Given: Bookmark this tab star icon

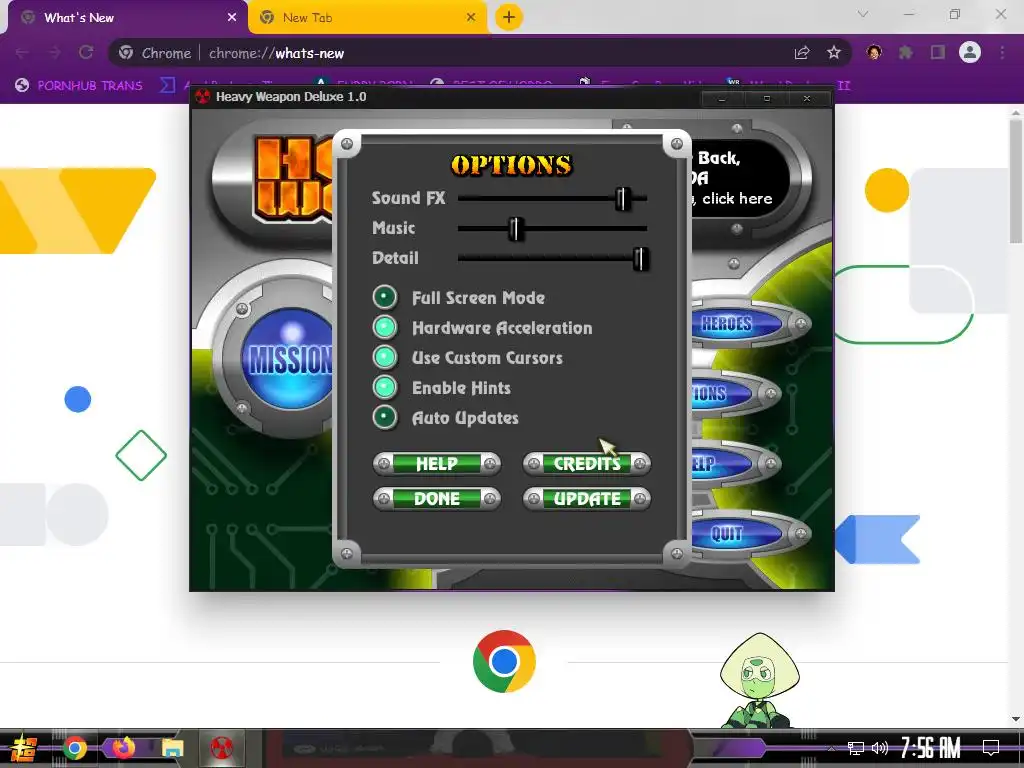Looking at the screenshot, I should (x=834, y=53).
